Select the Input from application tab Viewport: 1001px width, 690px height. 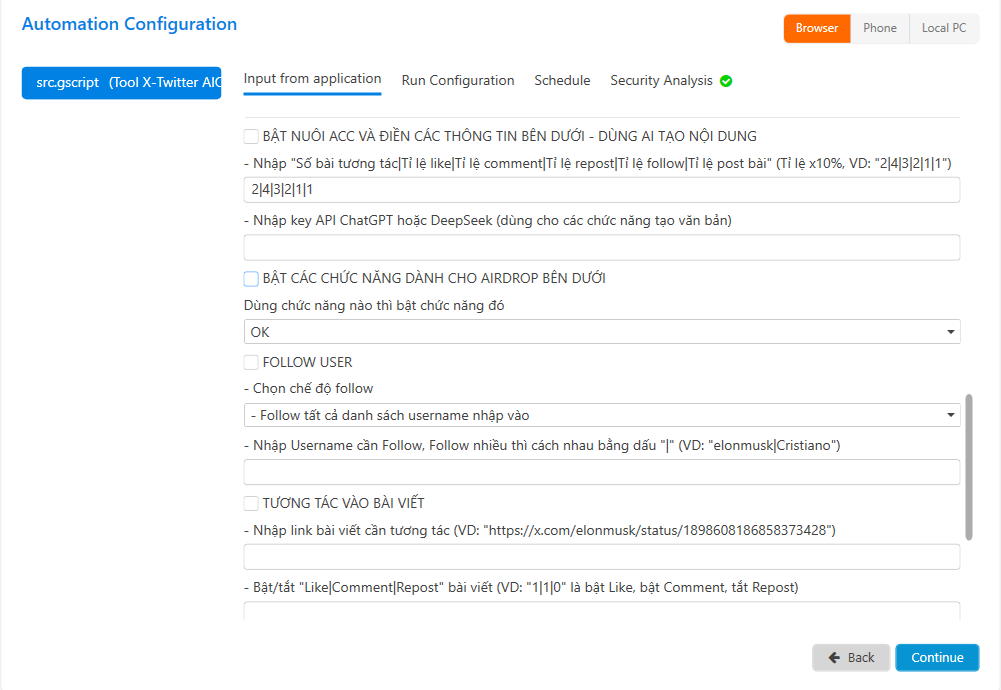pyautogui.click(x=312, y=79)
